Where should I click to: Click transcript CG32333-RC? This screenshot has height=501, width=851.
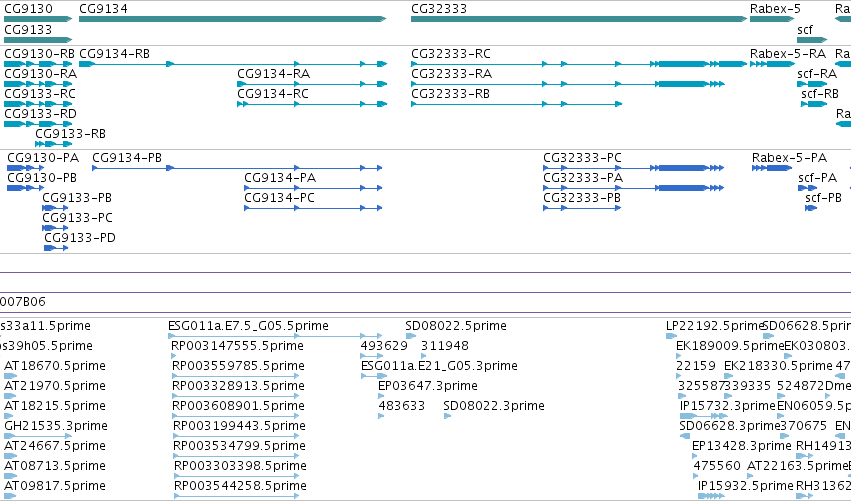pyautogui.click(x=451, y=54)
